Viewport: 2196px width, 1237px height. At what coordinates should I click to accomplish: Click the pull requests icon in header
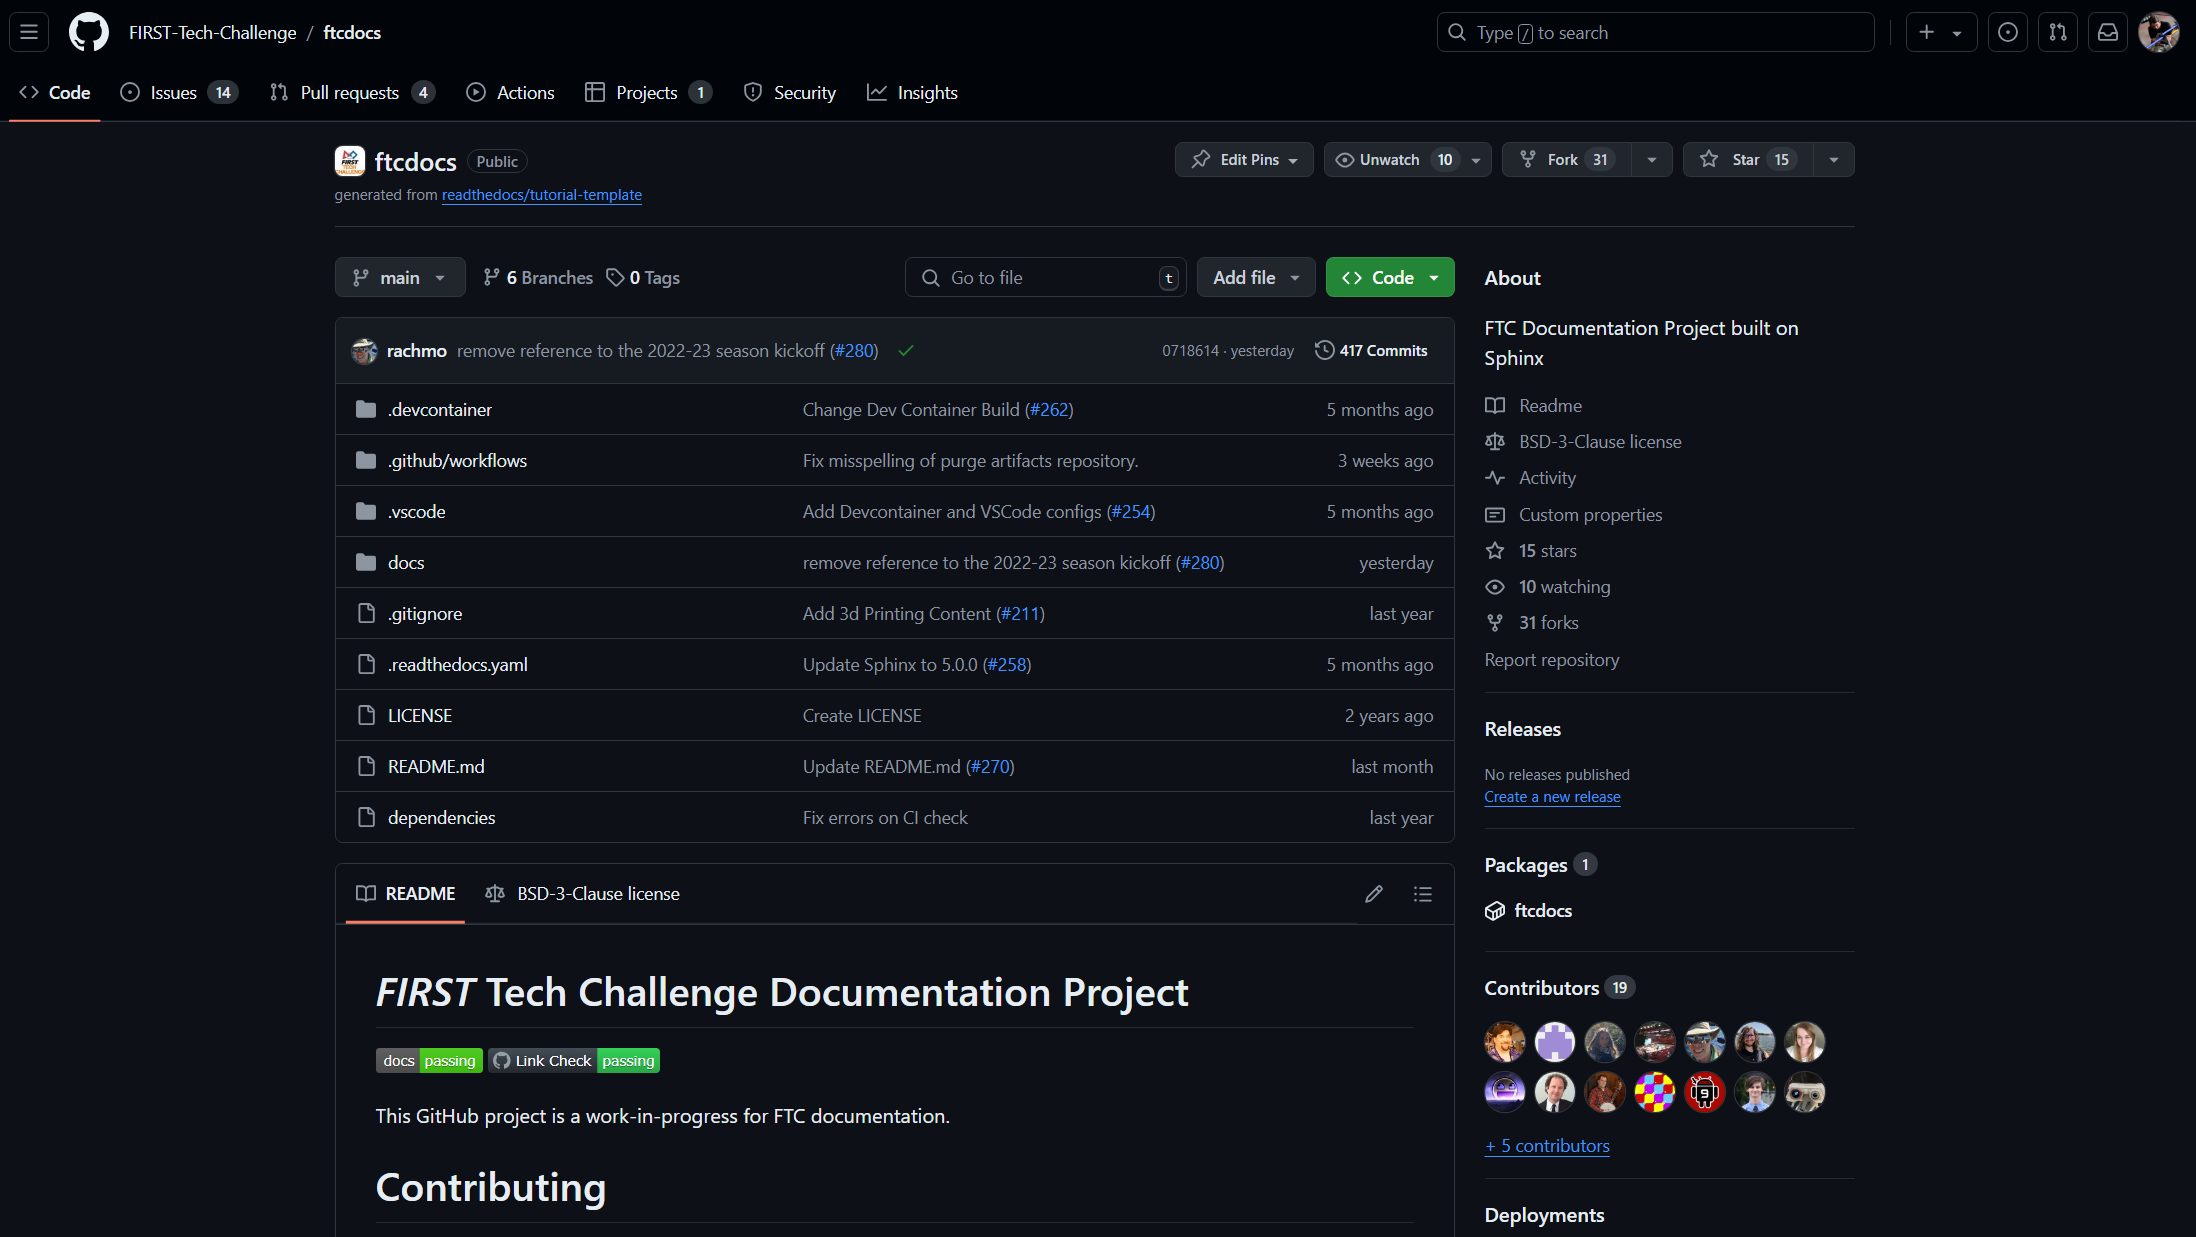[x=2057, y=32]
